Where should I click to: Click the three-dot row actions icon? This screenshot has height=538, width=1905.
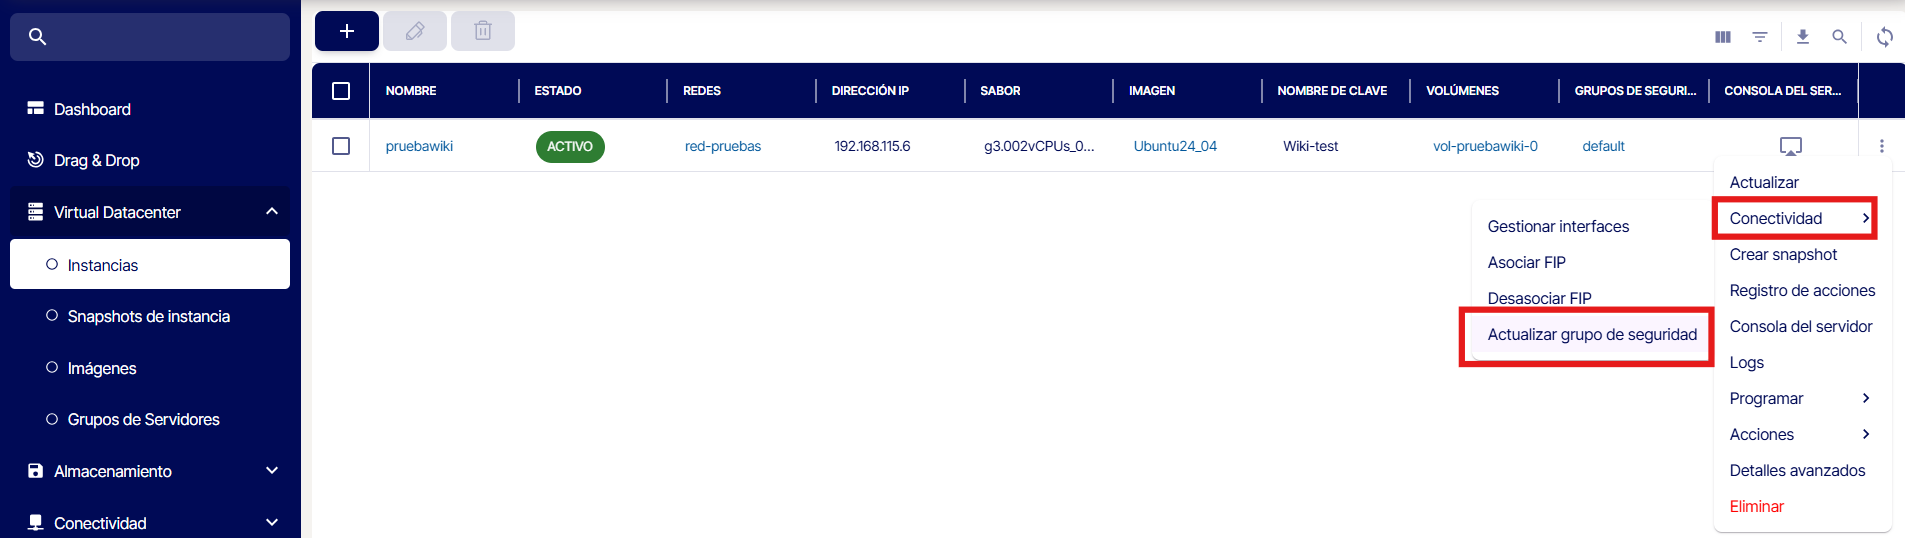[1881, 146]
